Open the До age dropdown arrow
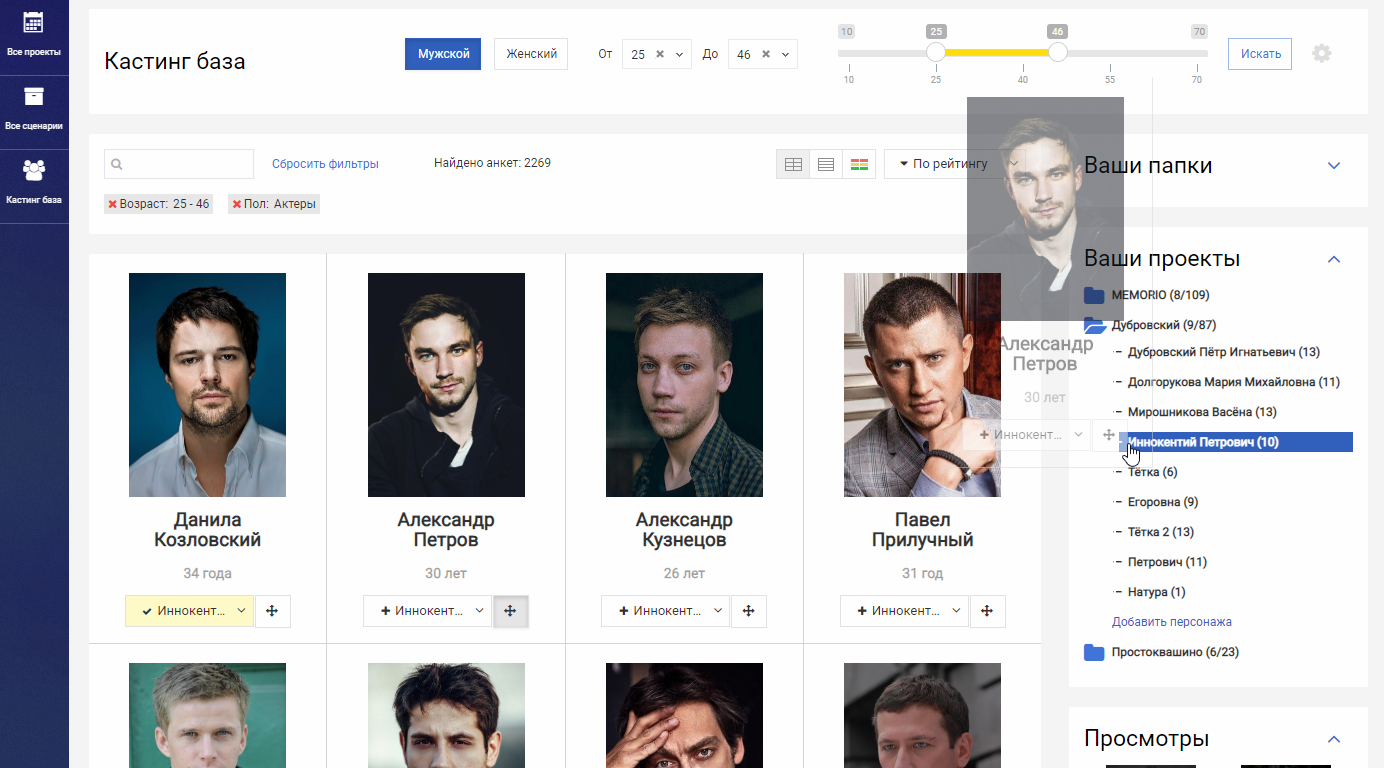Screen dimensions: 1384x768 786,55
